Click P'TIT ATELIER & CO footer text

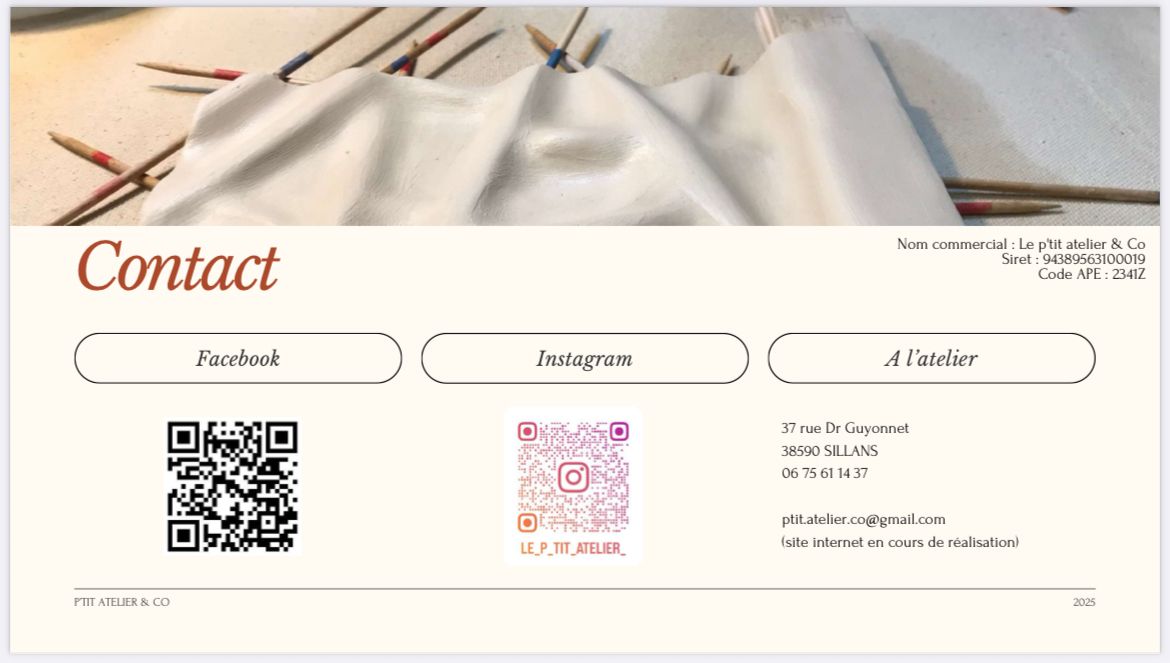[122, 602]
